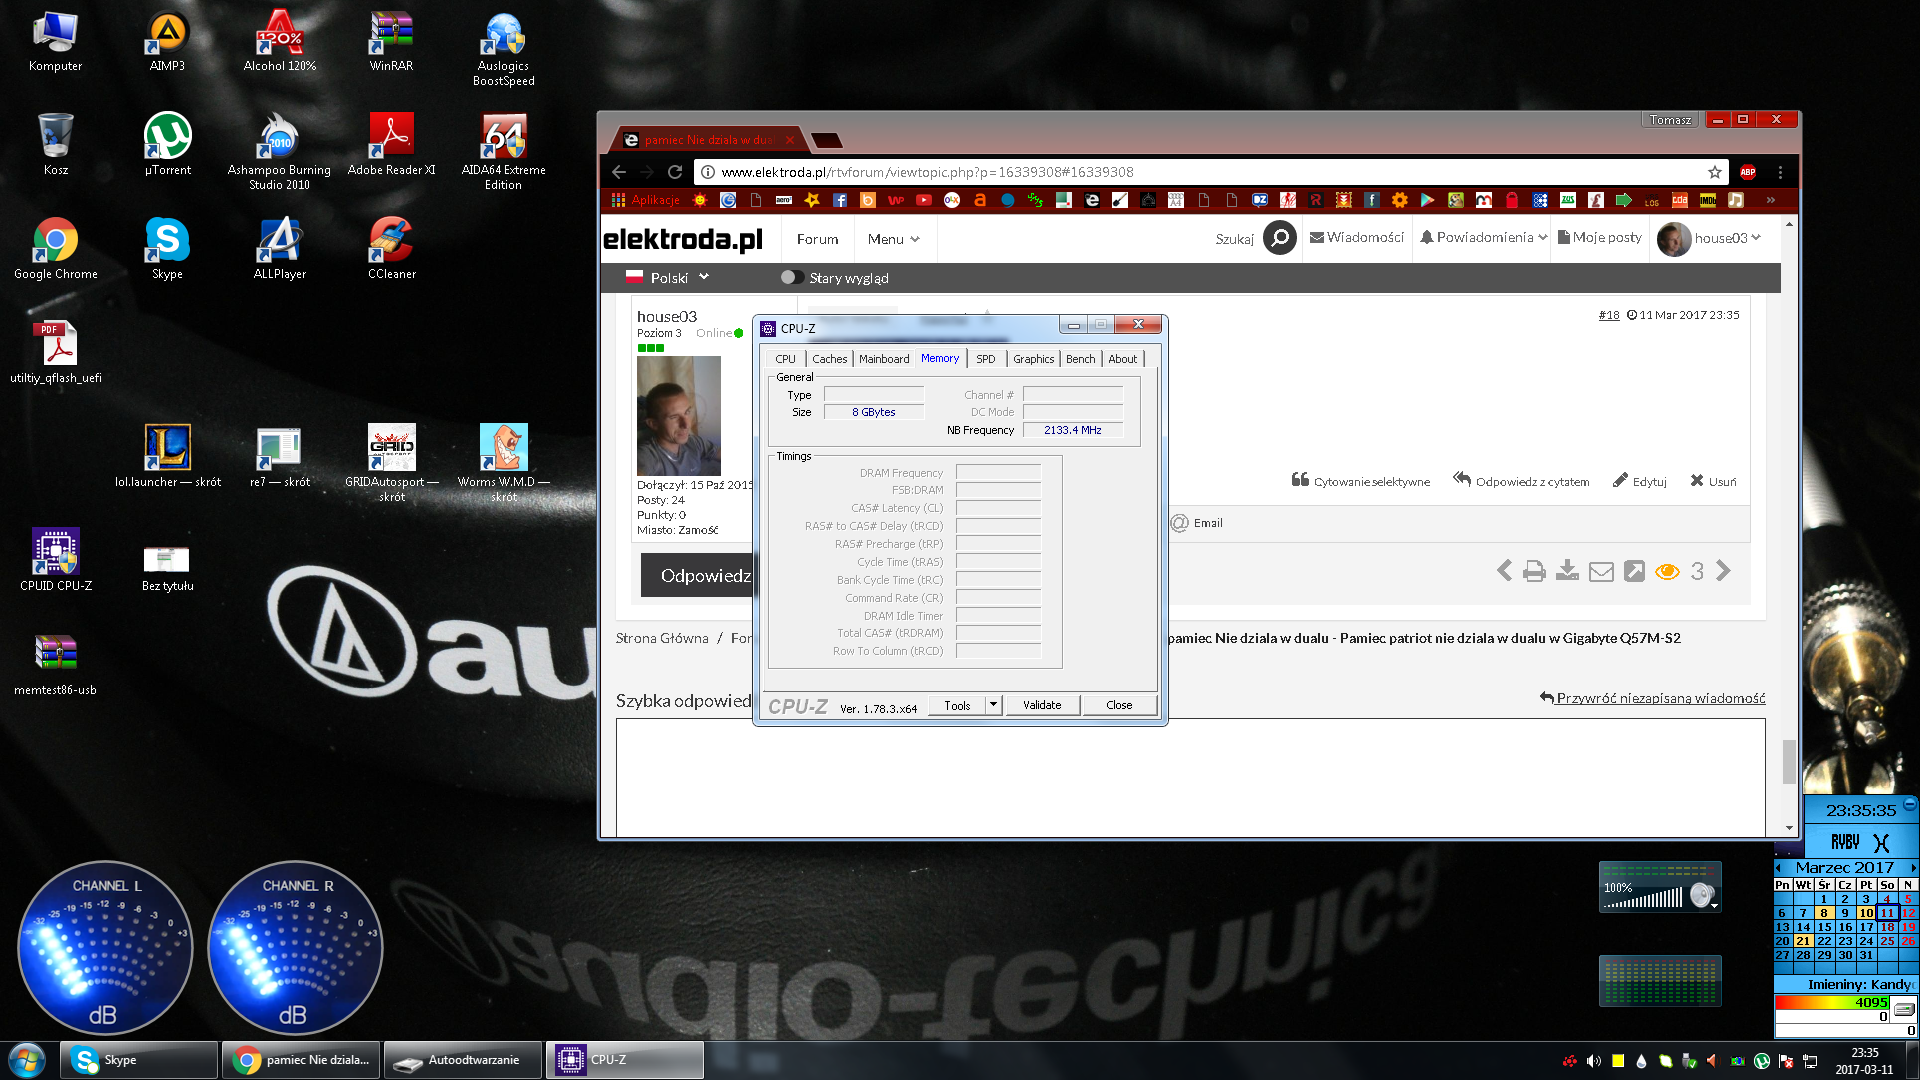Launch ALLPlayer desktop shortcut
Viewport: 1920px width, 1080px height.
coord(280,249)
